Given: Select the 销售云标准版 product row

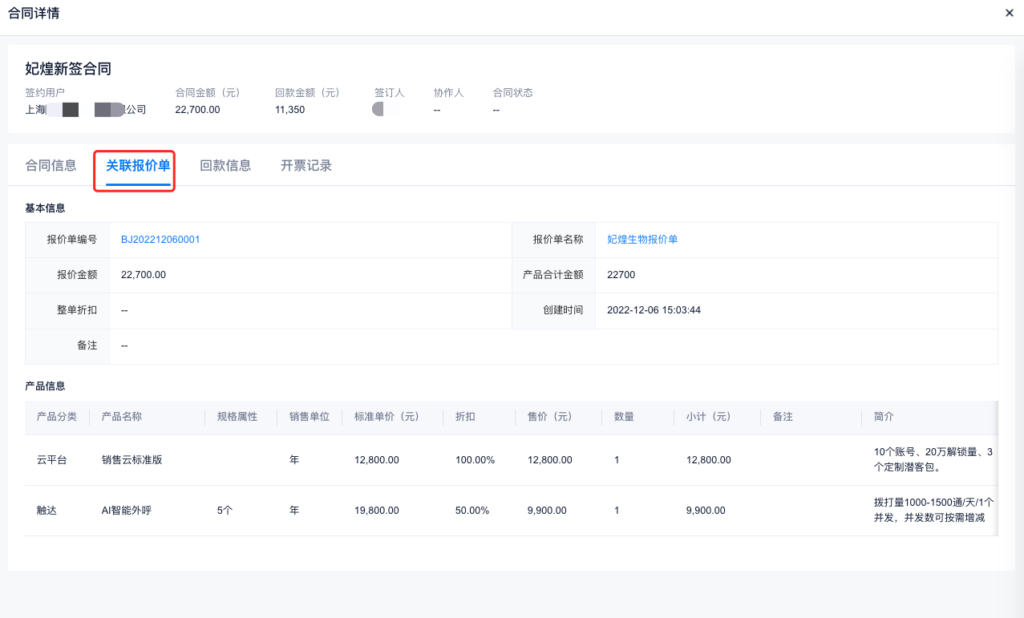Looking at the screenshot, I should pos(132,460).
